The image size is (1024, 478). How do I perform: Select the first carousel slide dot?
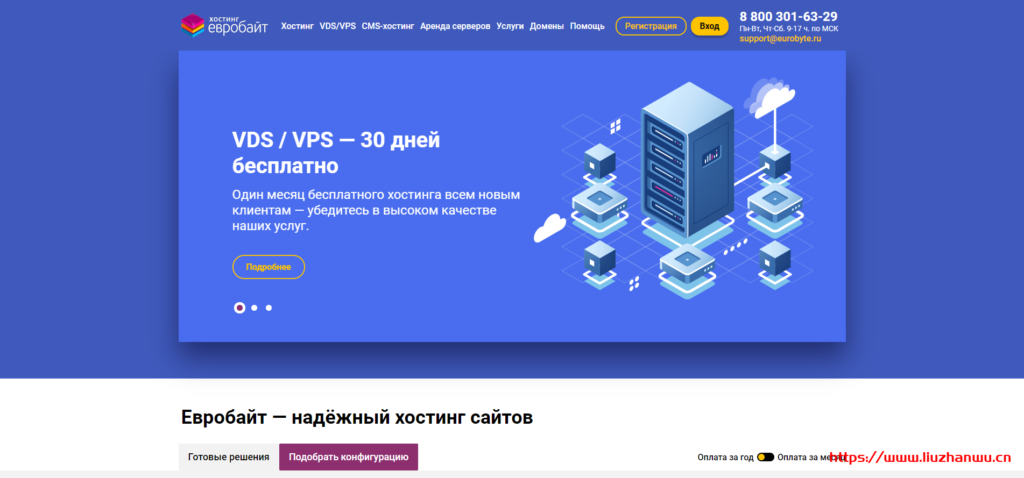pos(240,308)
